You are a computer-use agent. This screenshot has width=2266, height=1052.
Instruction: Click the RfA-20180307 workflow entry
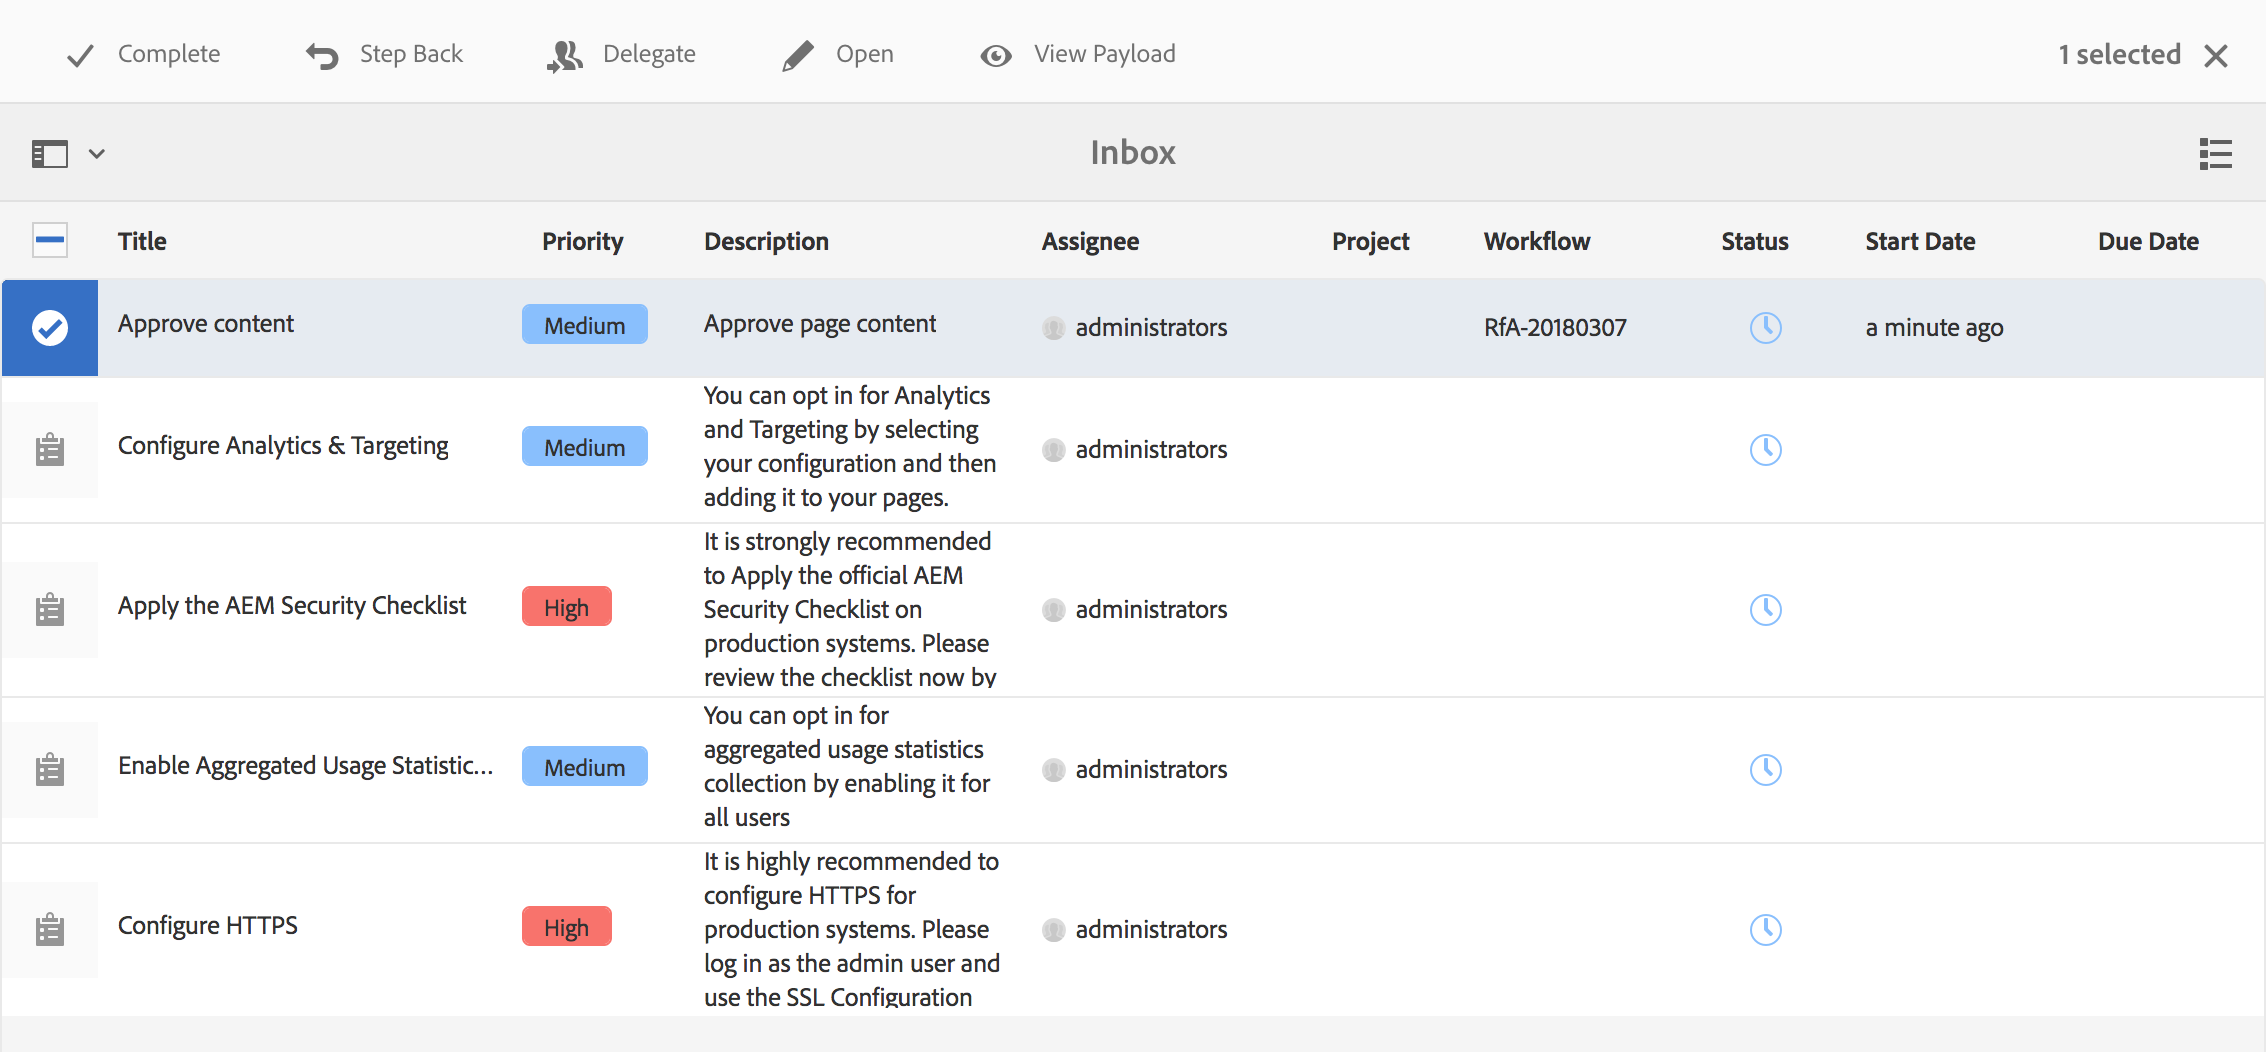pos(1554,328)
